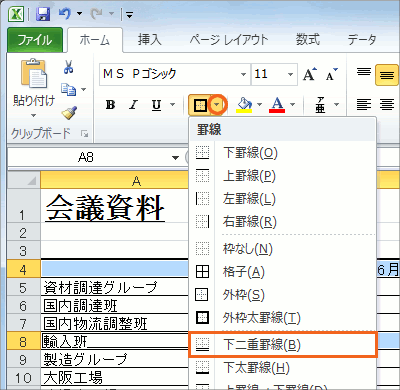Switch to the ホーム tab
Image resolution: width=400 pixels, height=390 pixels.
coord(95,40)
